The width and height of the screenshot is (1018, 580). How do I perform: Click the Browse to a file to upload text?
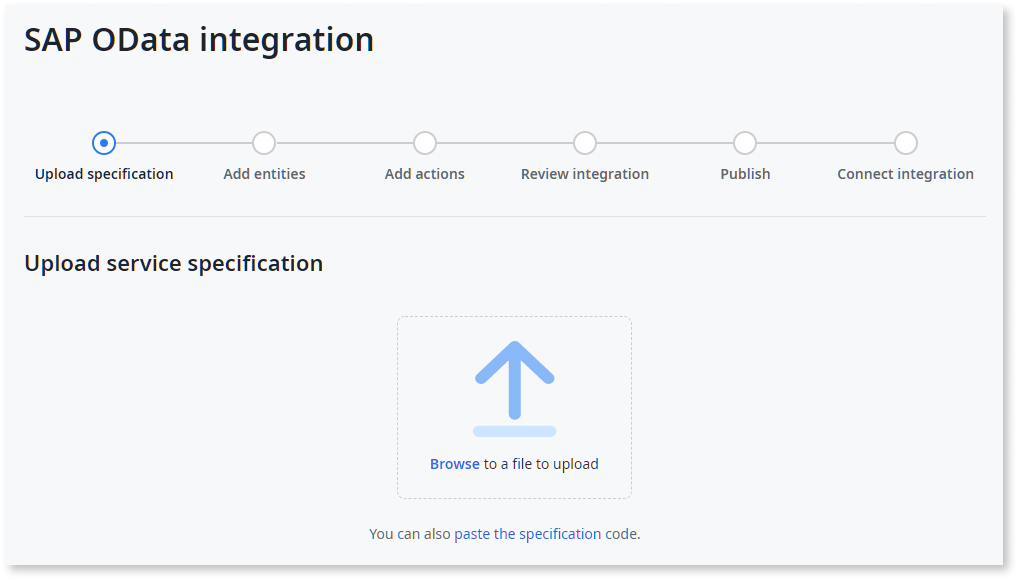(514, 463)
